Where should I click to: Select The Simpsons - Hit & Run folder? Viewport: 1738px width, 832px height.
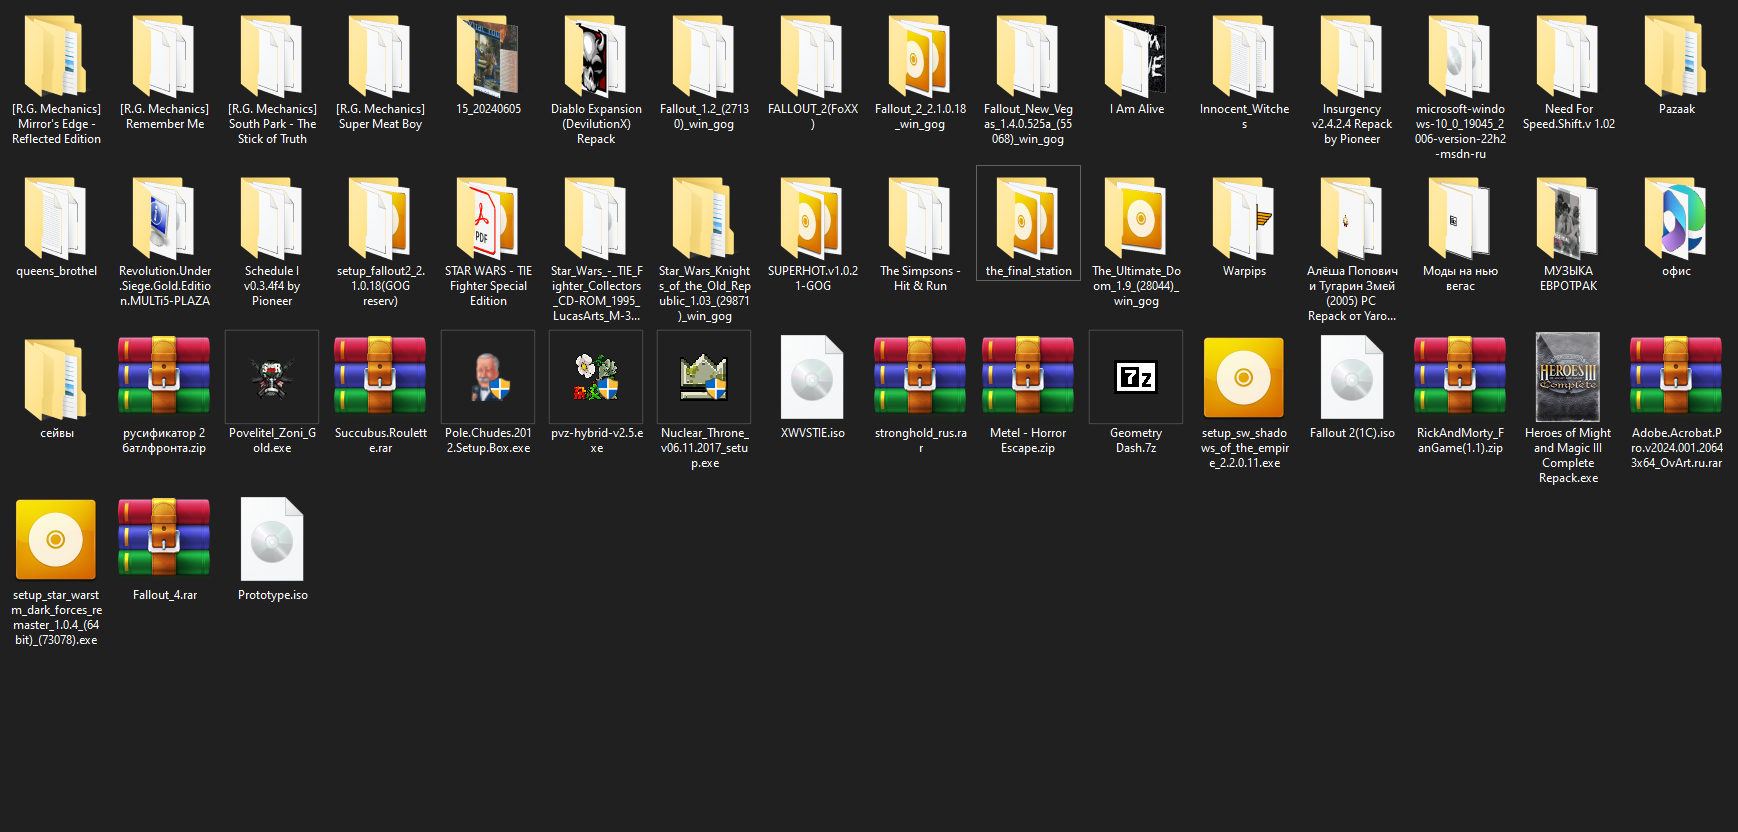click(920, 235)
